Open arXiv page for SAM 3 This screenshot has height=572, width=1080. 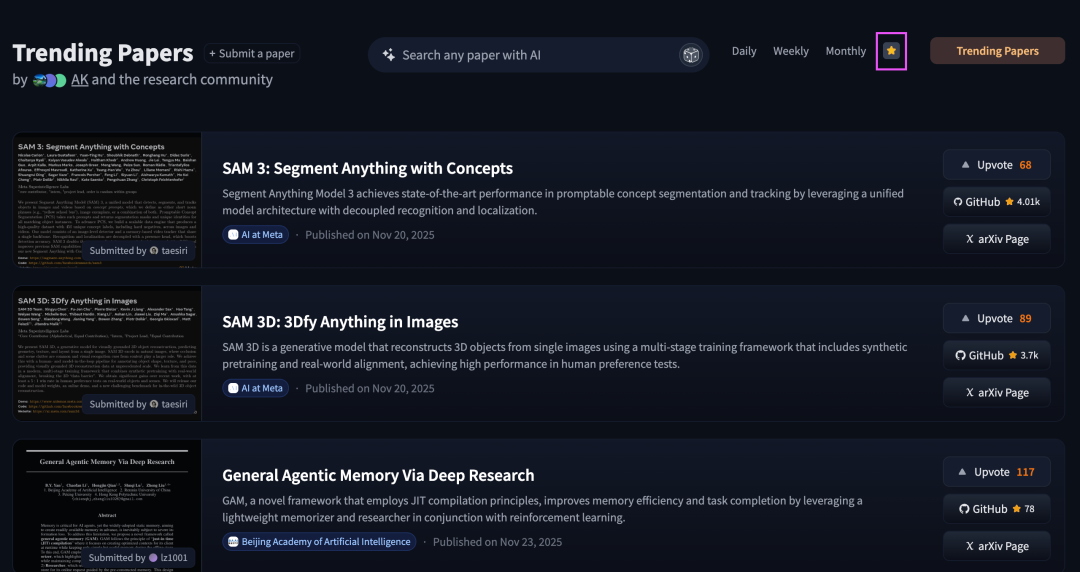click(x=996, y=239)
